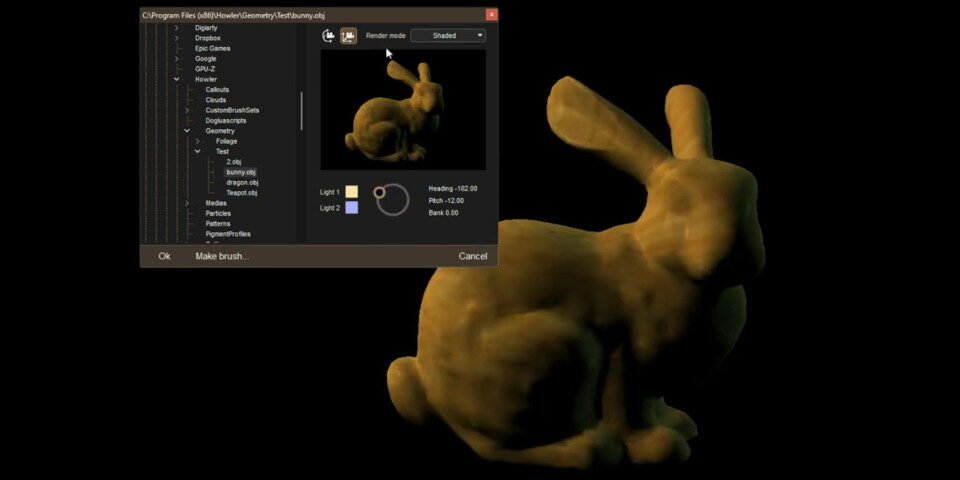Click the light direction dial handle
Screen dimensions: 960x480
pos(379,191)
